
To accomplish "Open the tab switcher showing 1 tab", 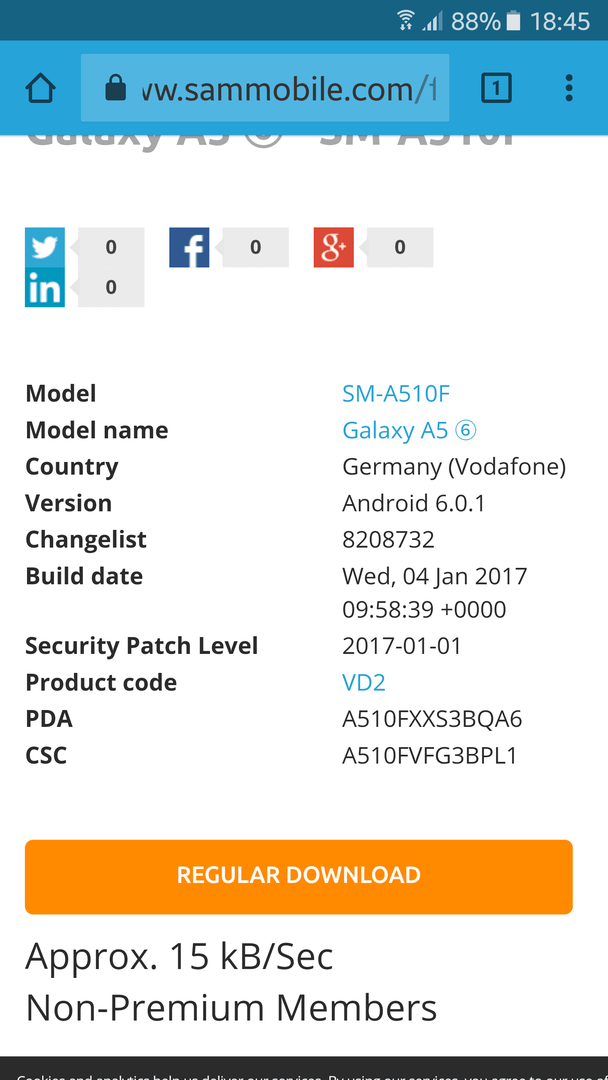I will point(496,88).
